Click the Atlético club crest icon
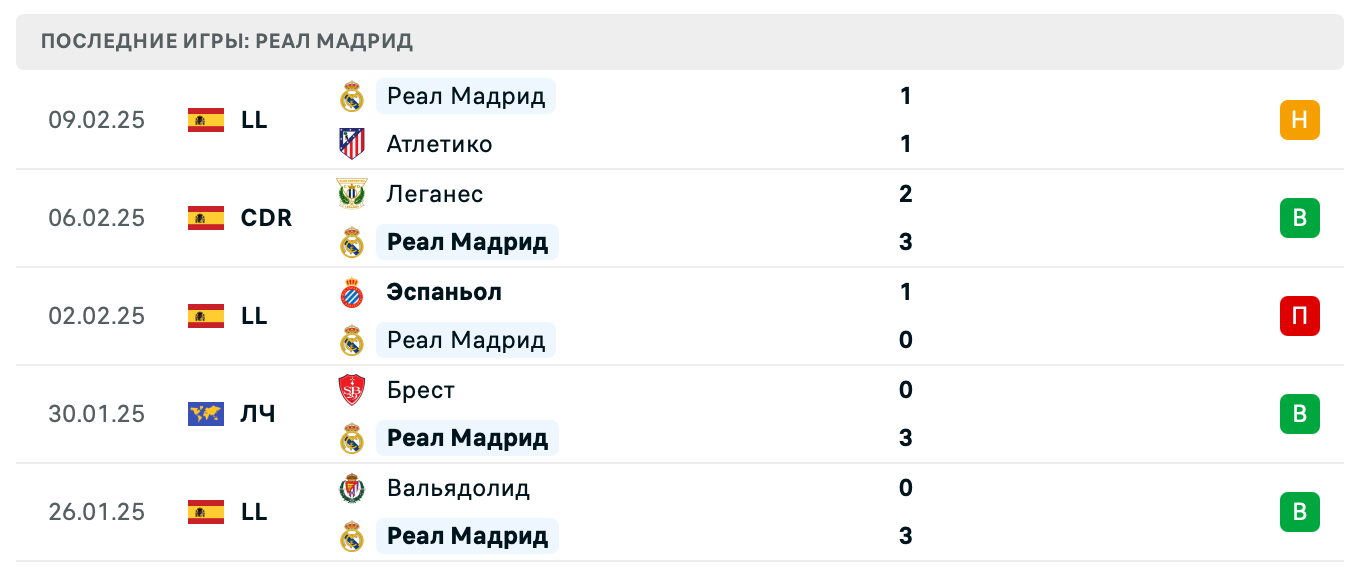 (x=352, y=144)
